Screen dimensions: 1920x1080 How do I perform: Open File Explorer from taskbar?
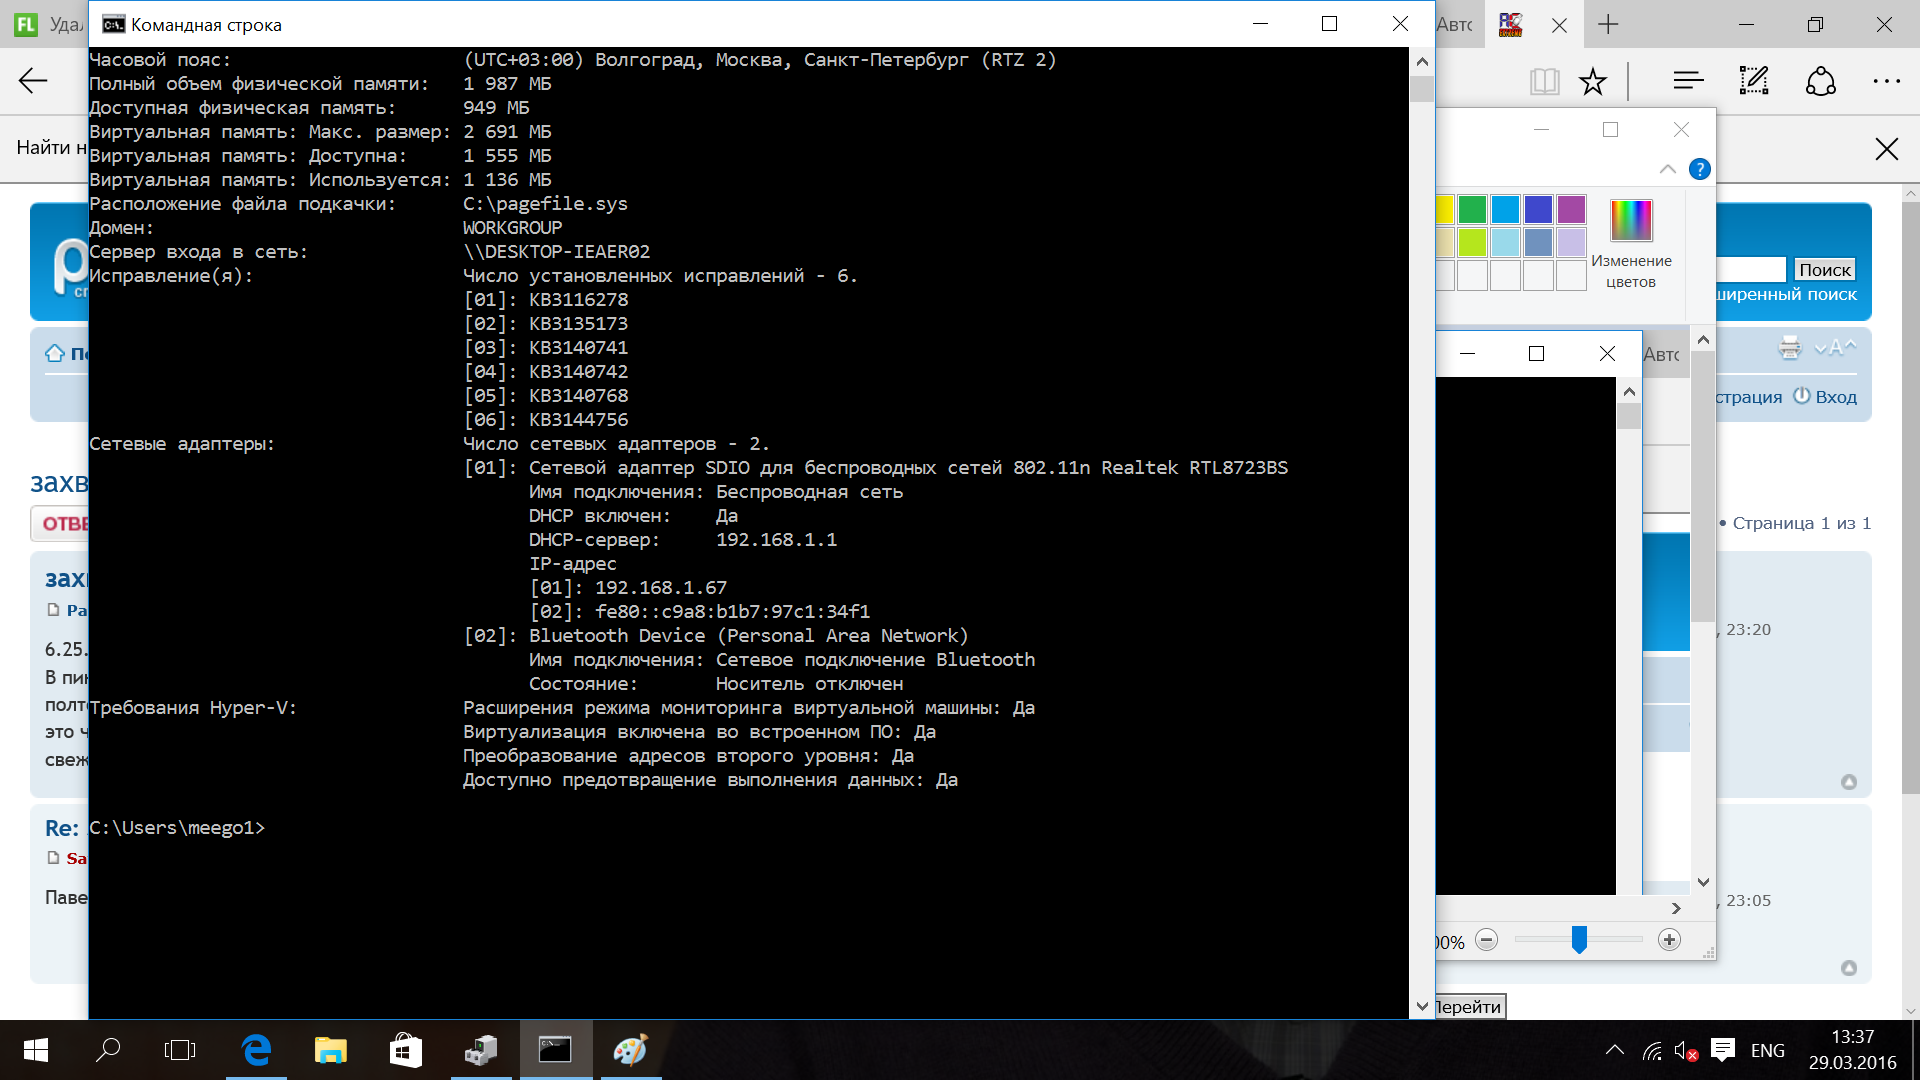point(331,1050)
